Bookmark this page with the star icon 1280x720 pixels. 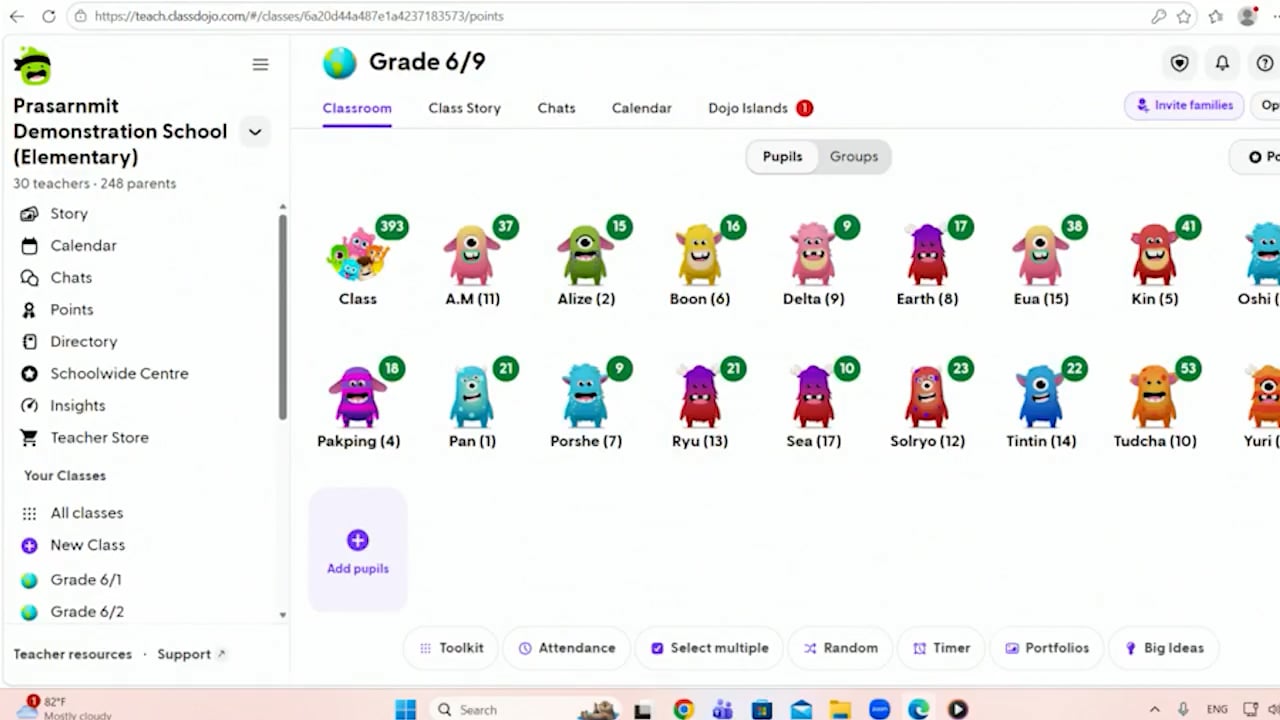[1184, 16]
